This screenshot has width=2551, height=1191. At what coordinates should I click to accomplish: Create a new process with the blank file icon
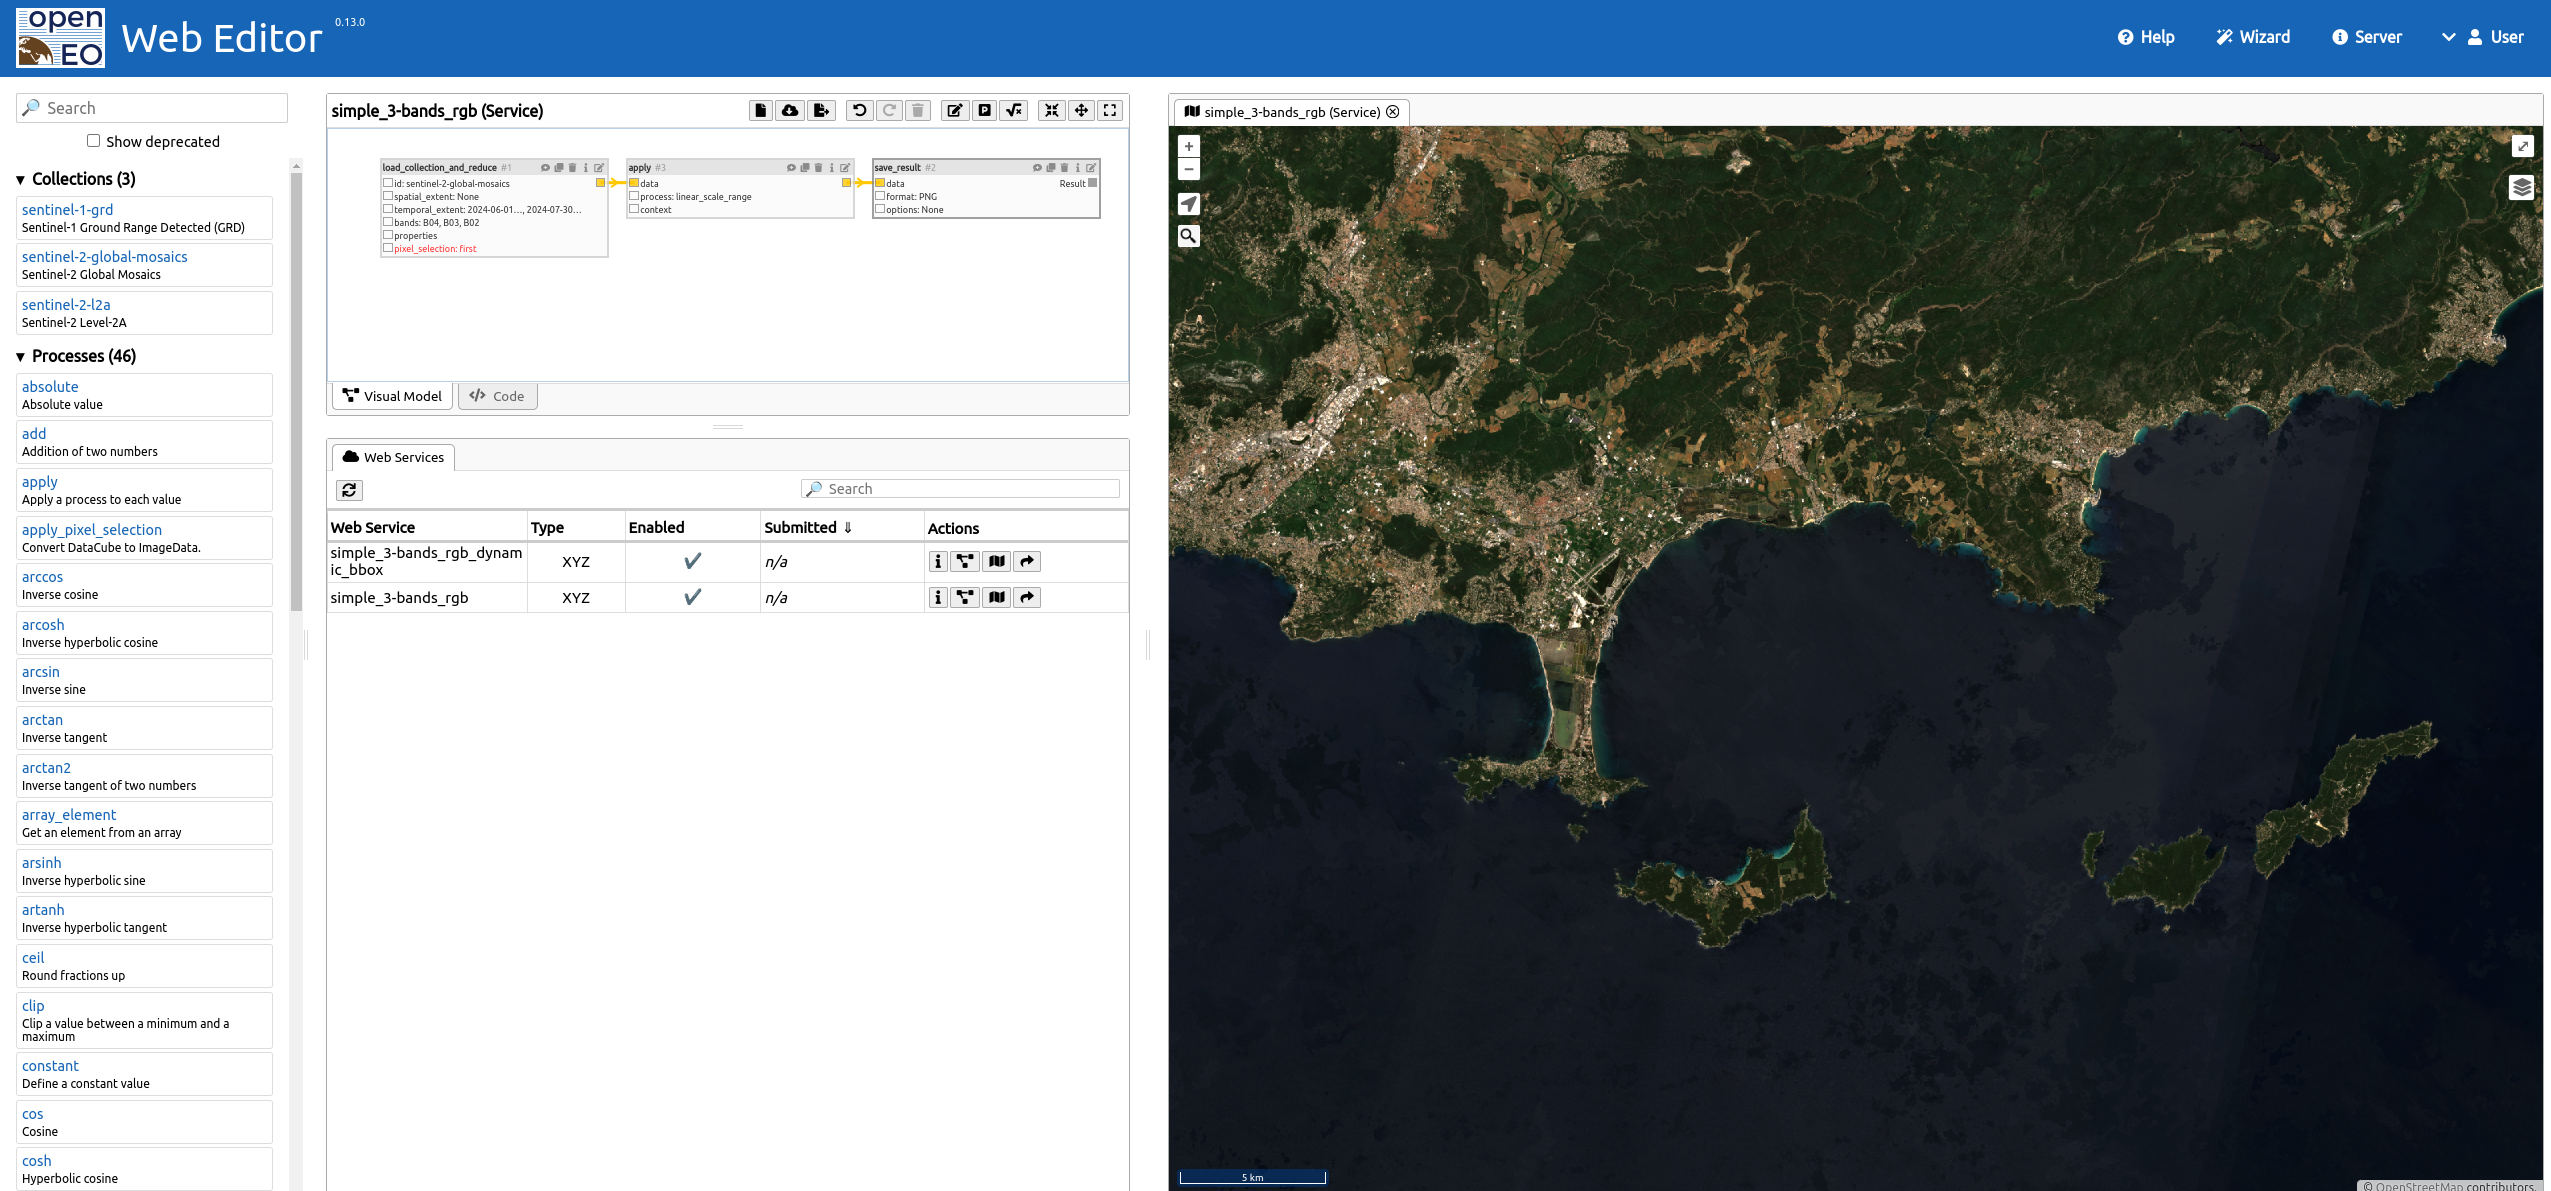(x=761, y=110)
